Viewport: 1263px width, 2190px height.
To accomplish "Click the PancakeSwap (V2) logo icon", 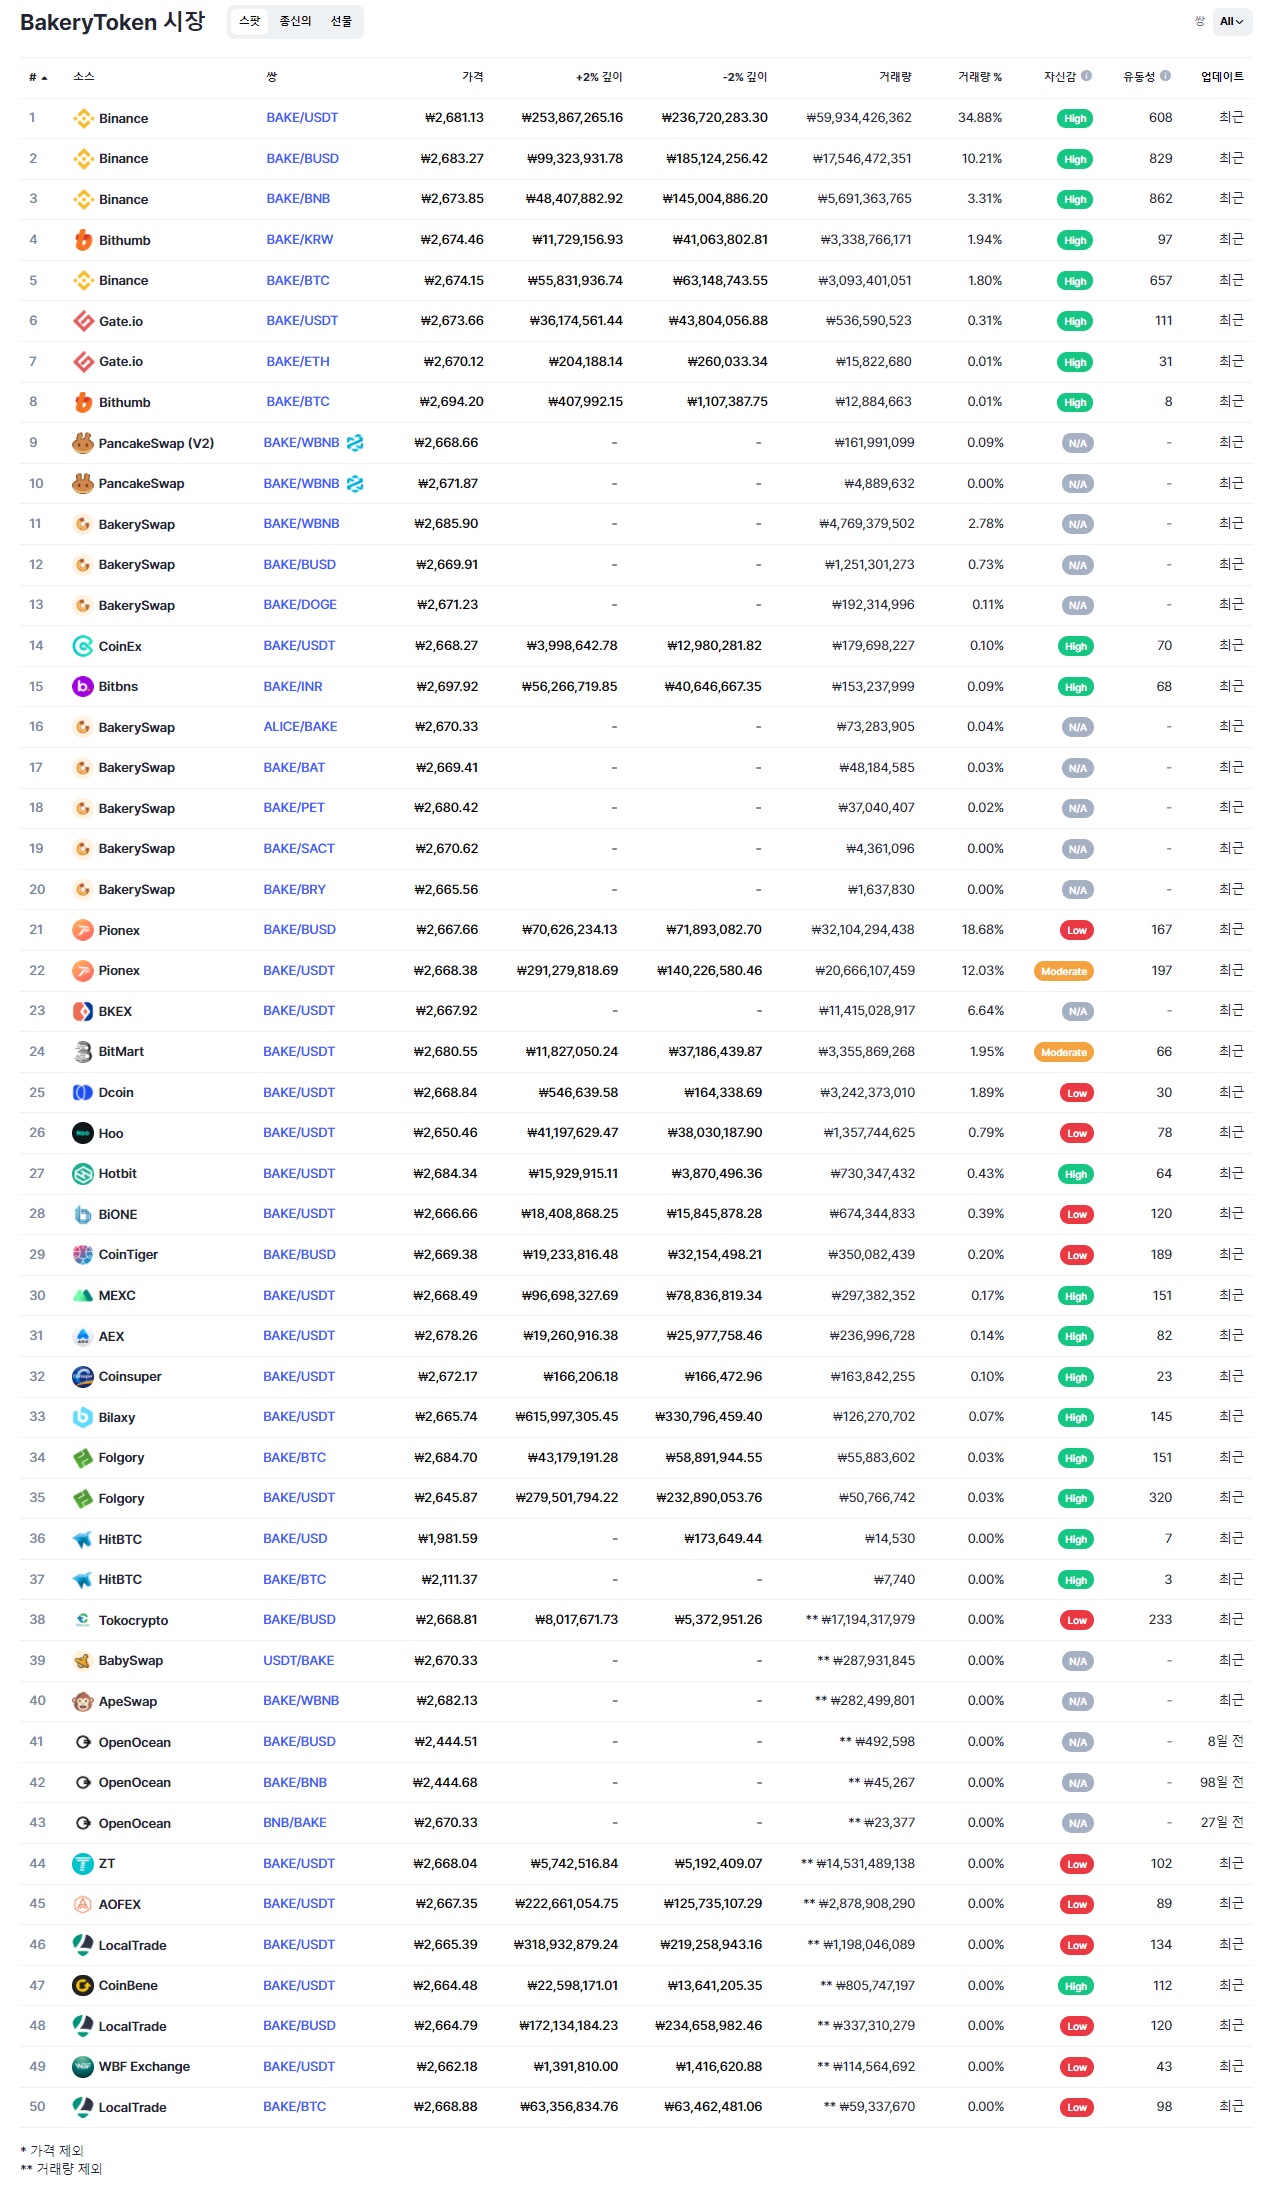I will pyautogui.click(x=83, y=443).
